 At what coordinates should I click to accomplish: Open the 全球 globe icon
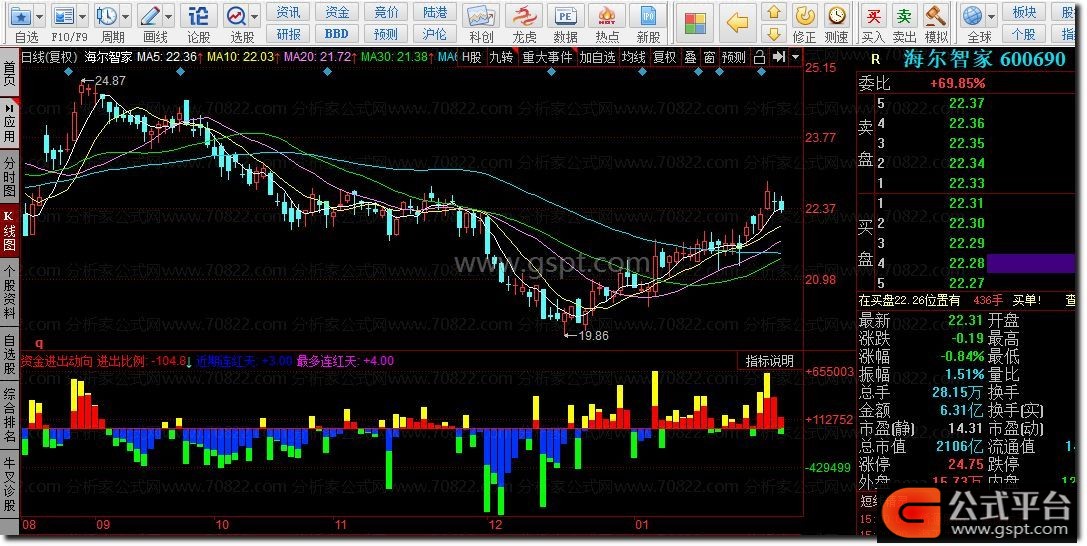coord(973,15)
